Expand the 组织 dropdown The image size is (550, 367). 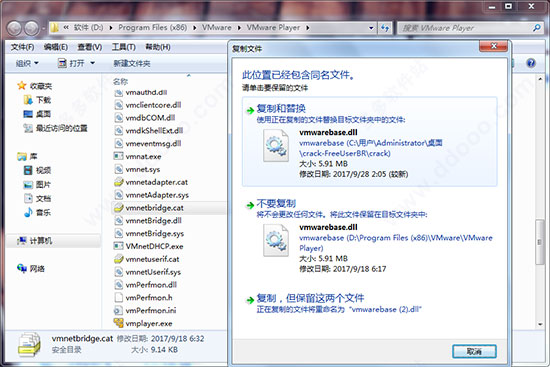coord(27,64)
